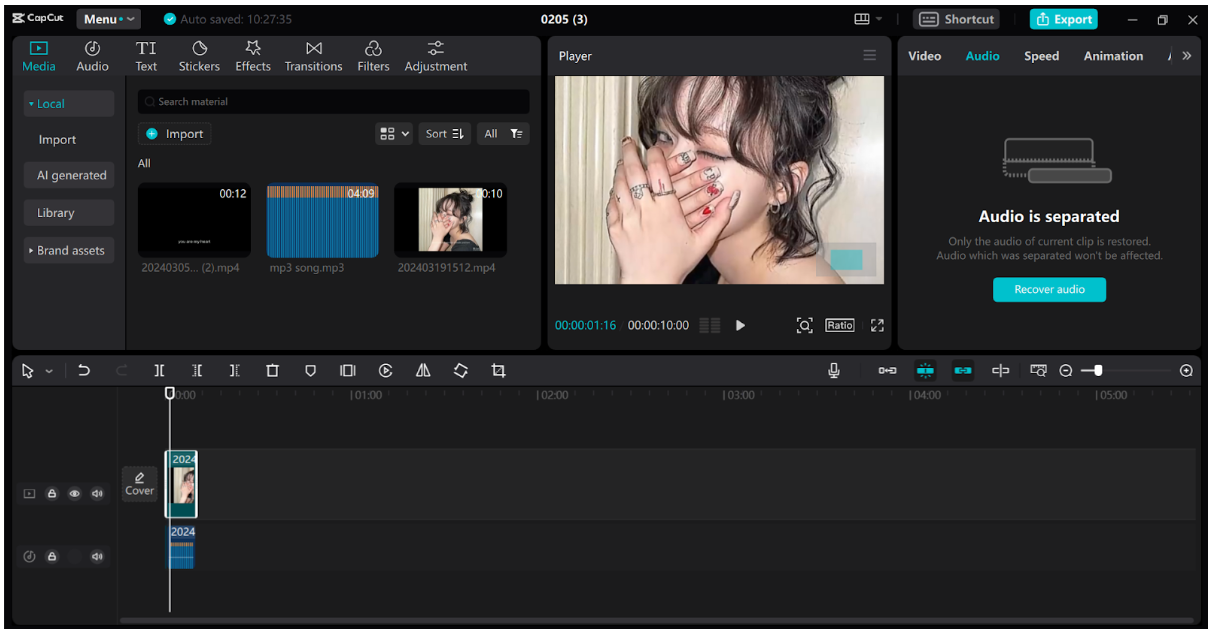This screenshot has width=1212, height=634.
Task: Open the Effects tab
Action: click(253, 56)
